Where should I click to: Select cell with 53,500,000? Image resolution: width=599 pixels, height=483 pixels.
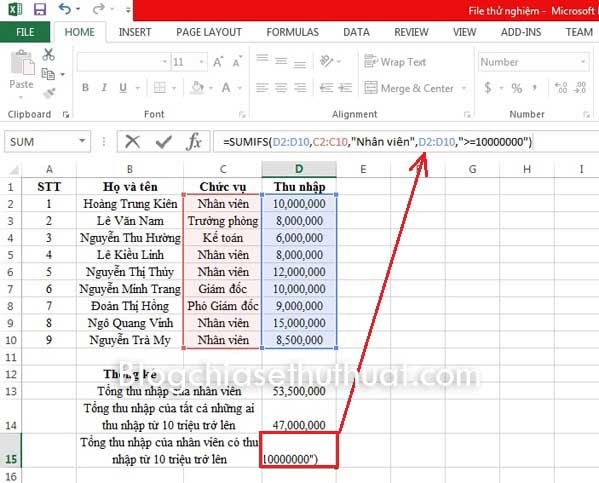pyautogui.click(x=299, y=391)
